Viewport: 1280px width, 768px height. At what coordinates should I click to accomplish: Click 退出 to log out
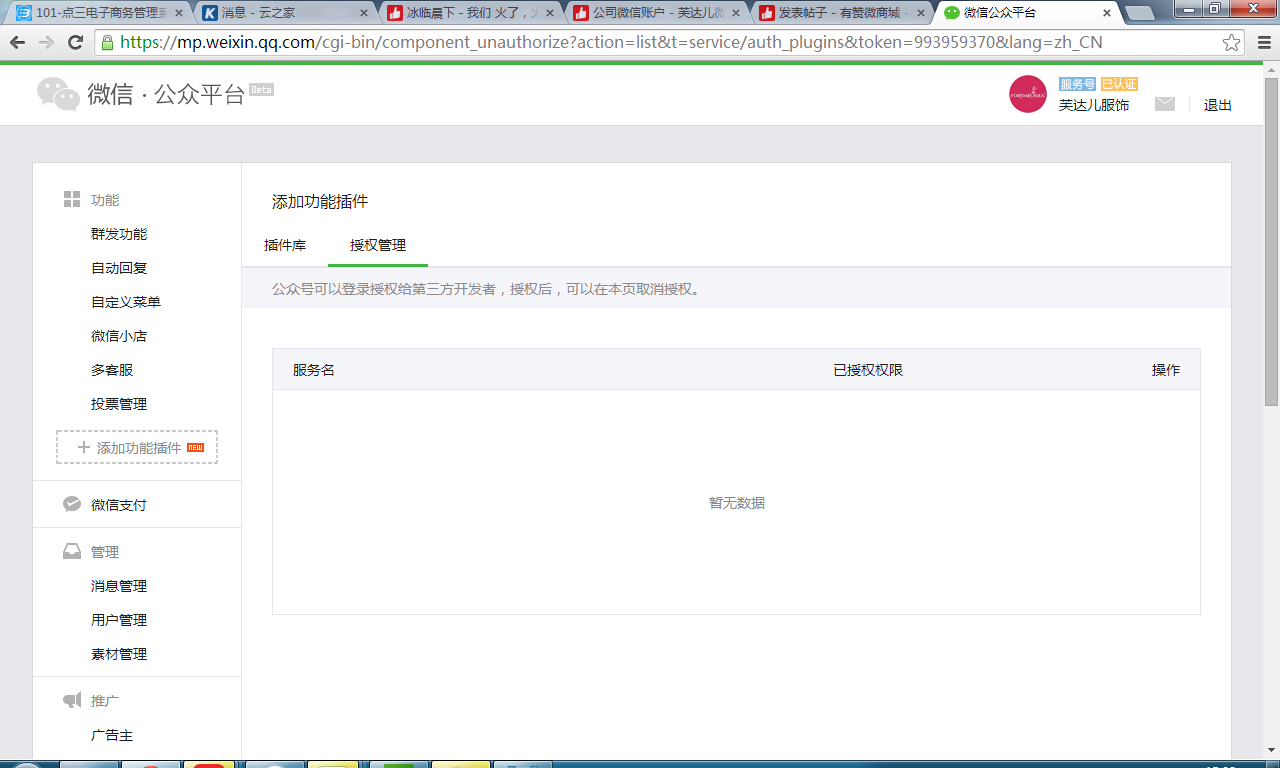1217,104
